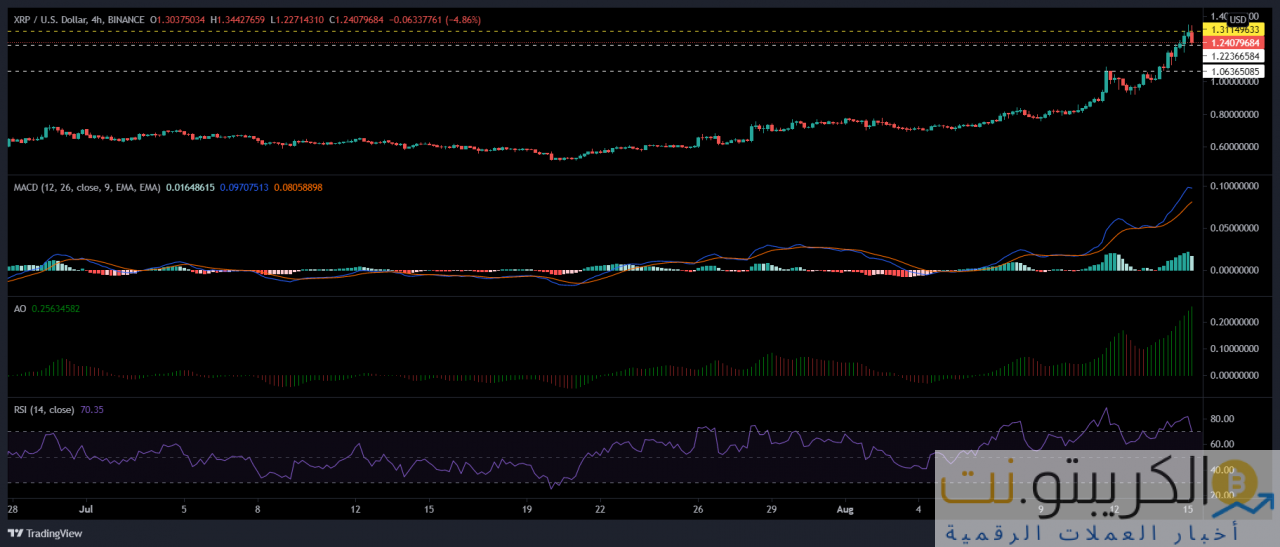The width and height of the screenshot is (1280, 547).
Task: Click date 22 on the time axis
Action: (x=599, y=509)
